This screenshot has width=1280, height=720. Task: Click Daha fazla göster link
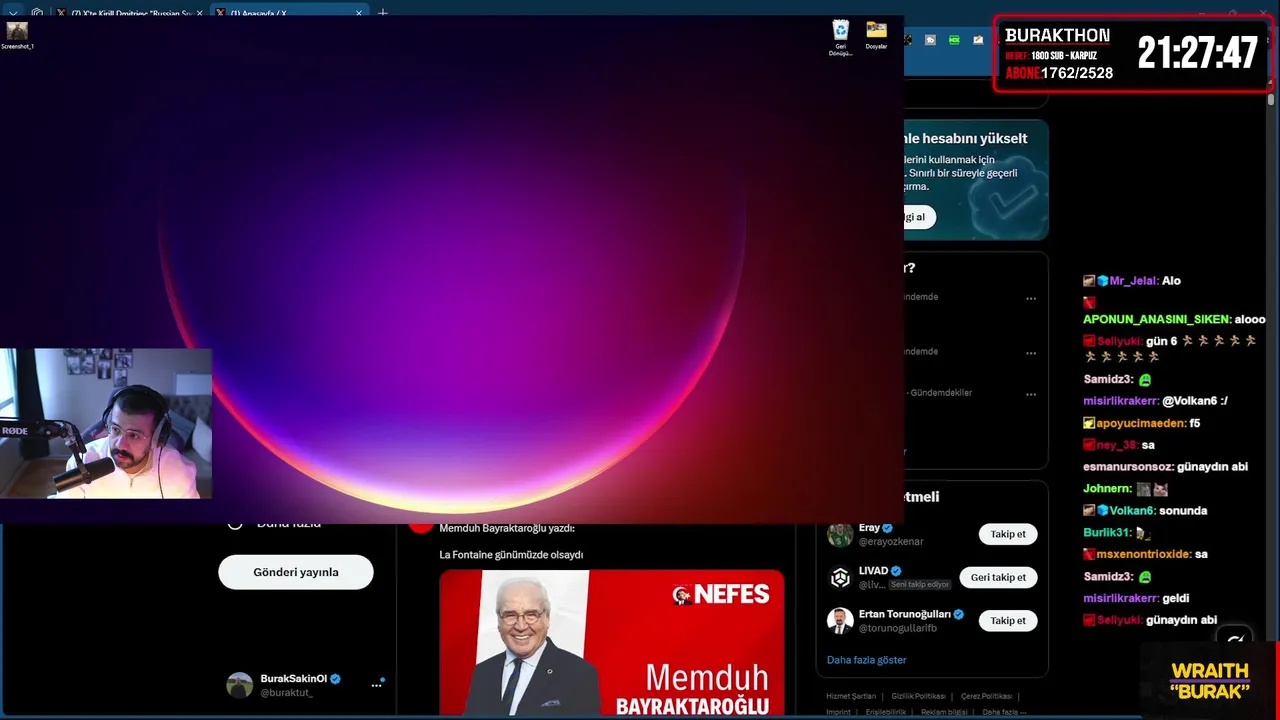[866, 660]
